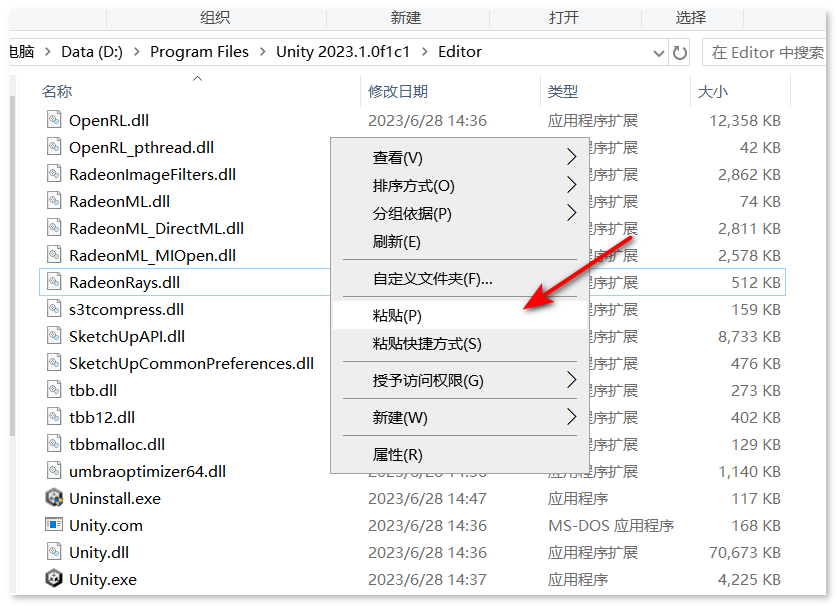Screen dimensions: 837x606
Task: Click size value 70,673 KB
Action: click(x=745, y=552)
